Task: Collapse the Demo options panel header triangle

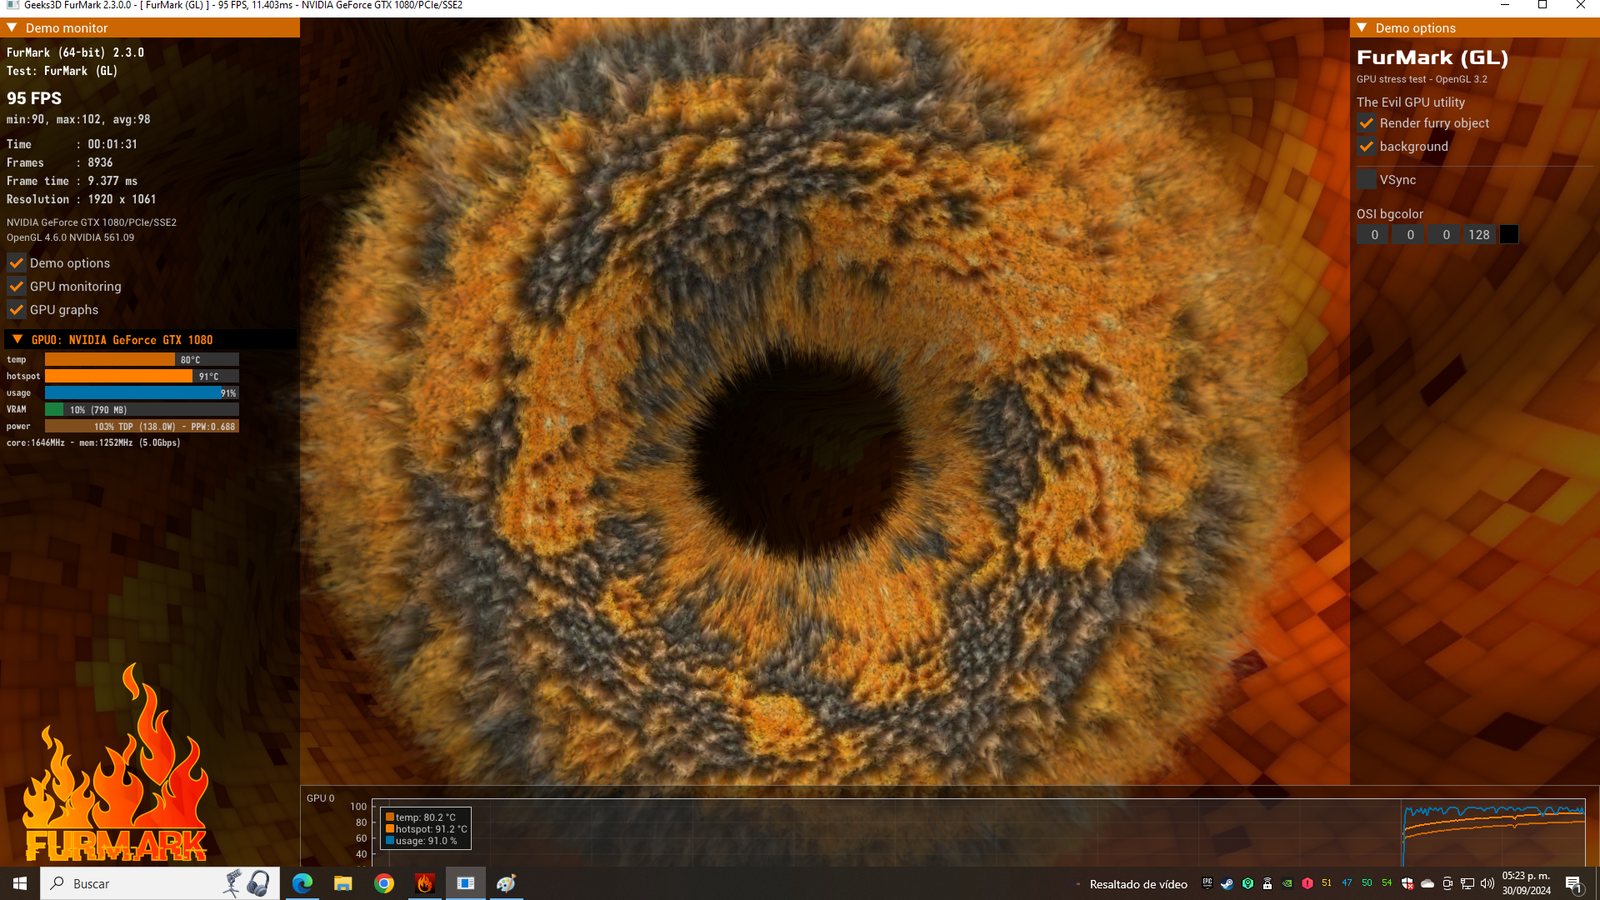Action: 1362,28
